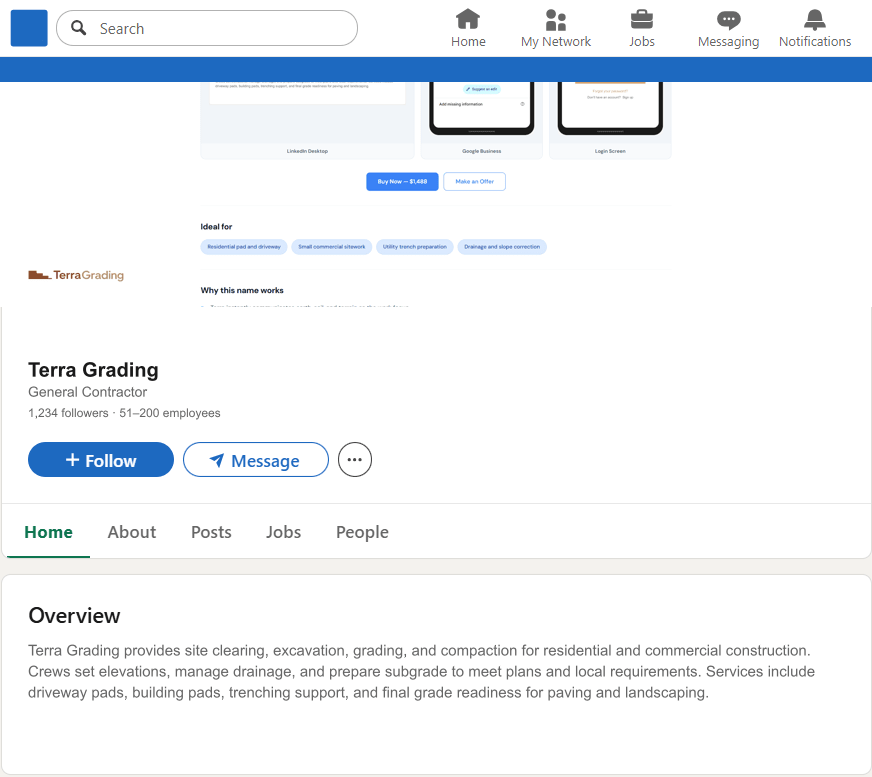The height and width of the screenshot is (777, 872).
Task: Check Notifications with the bell icon
Action: 814,20
